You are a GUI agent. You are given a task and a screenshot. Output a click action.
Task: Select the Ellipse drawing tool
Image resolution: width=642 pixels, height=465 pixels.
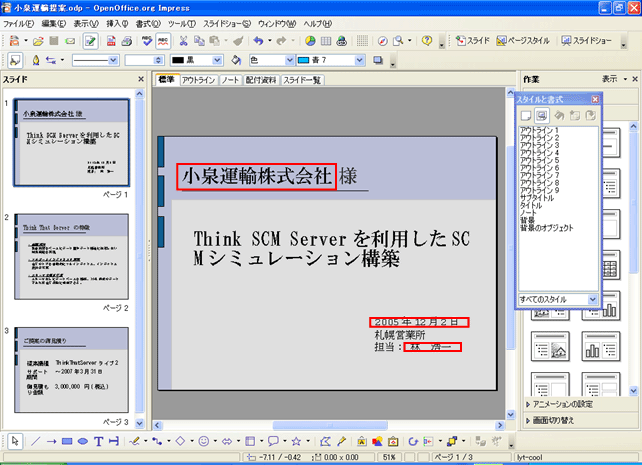point(83,440)
